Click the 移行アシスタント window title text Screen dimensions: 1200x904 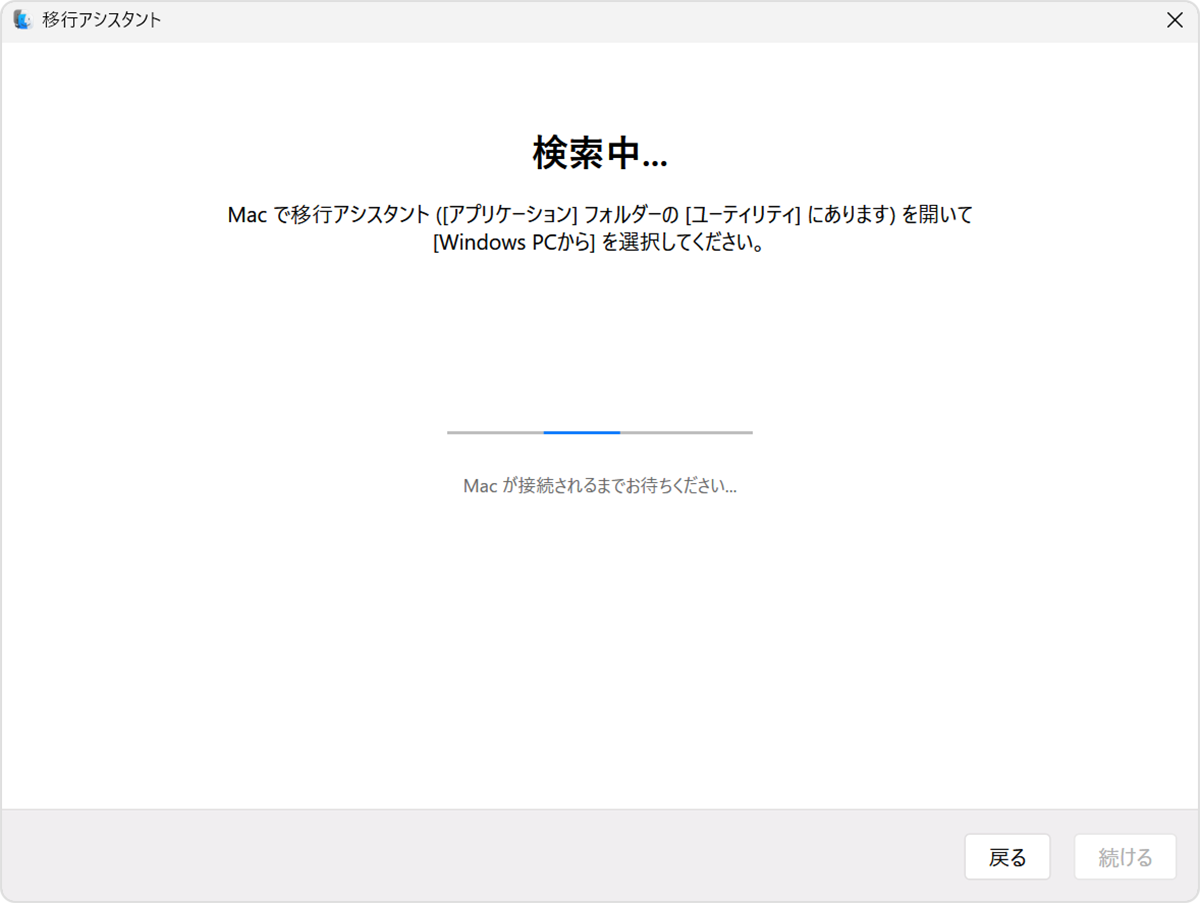(x=101, y=20)
